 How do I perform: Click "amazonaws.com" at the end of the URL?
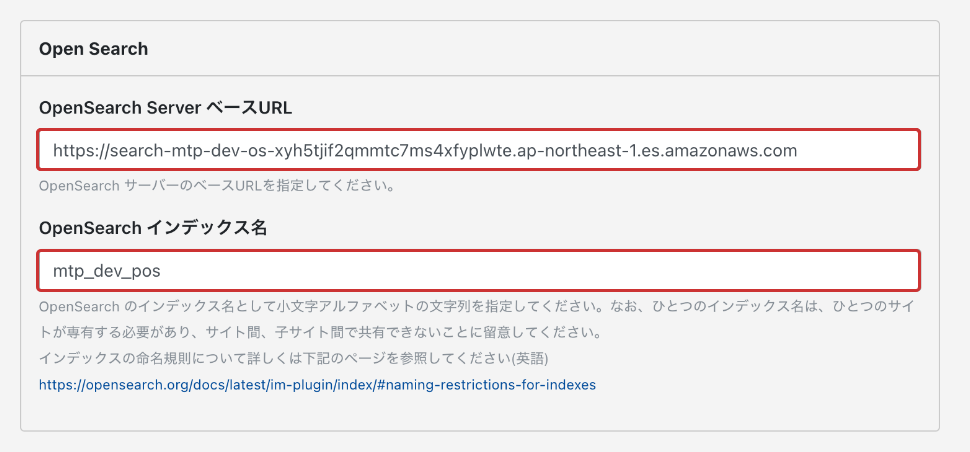[x=739, y=150]
